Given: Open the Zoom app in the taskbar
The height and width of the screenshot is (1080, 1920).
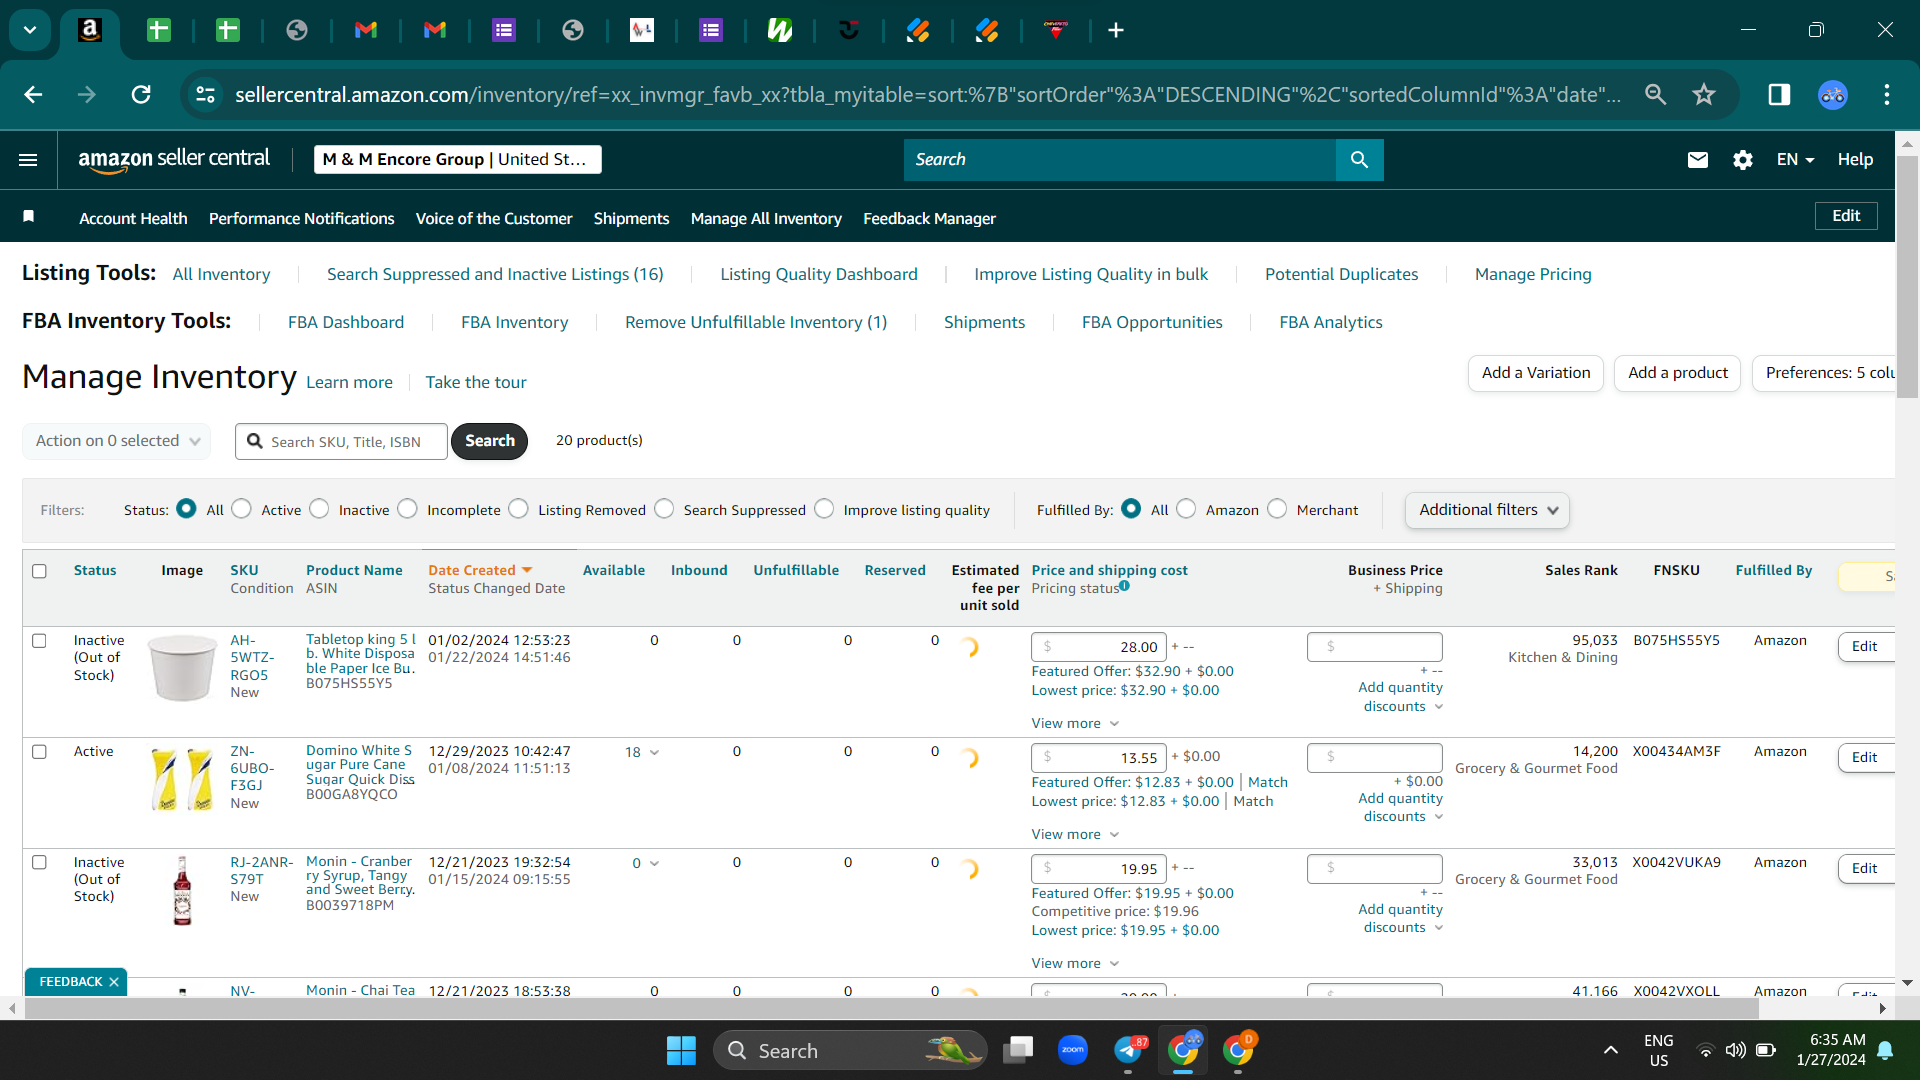Looking at the screenshot, I should 1073,1050.
